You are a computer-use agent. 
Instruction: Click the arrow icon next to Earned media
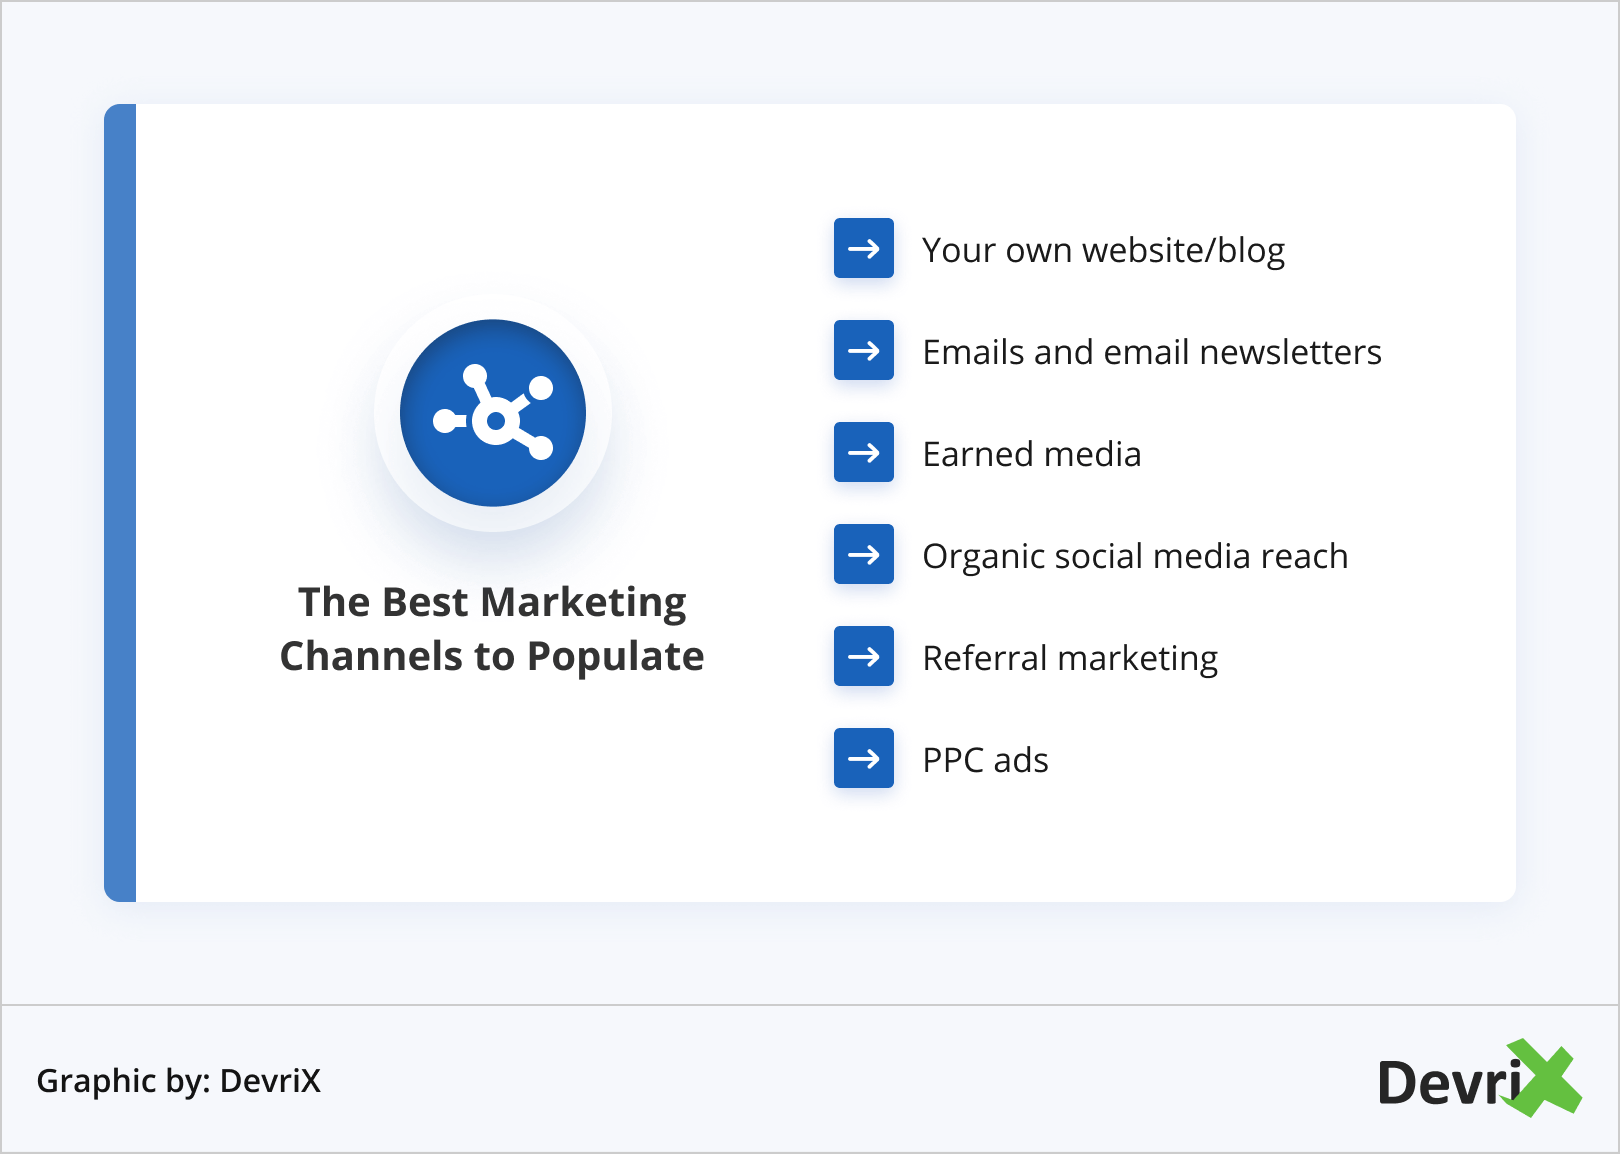point(864,452)
